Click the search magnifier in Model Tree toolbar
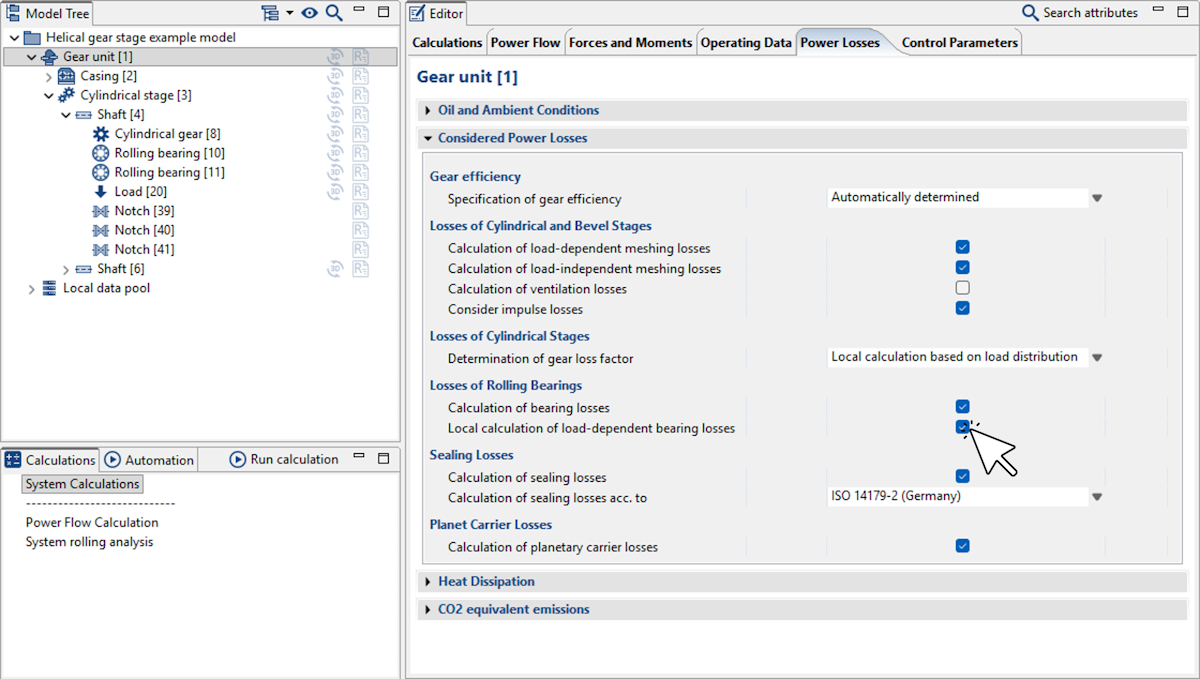Screen dimensions: 1200x679 [334, 13]
